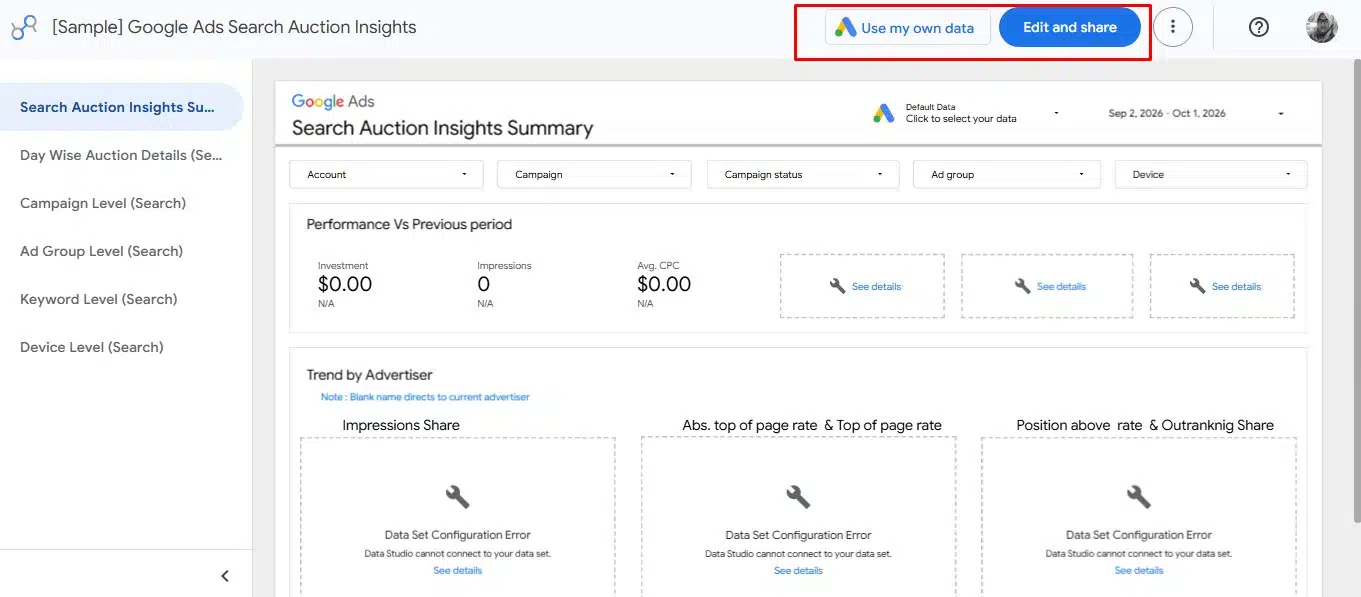Expand the Account filter dropdown
Image resolution: width=1361 pixels, height=597 pixels.
click(x=386, y=174)
